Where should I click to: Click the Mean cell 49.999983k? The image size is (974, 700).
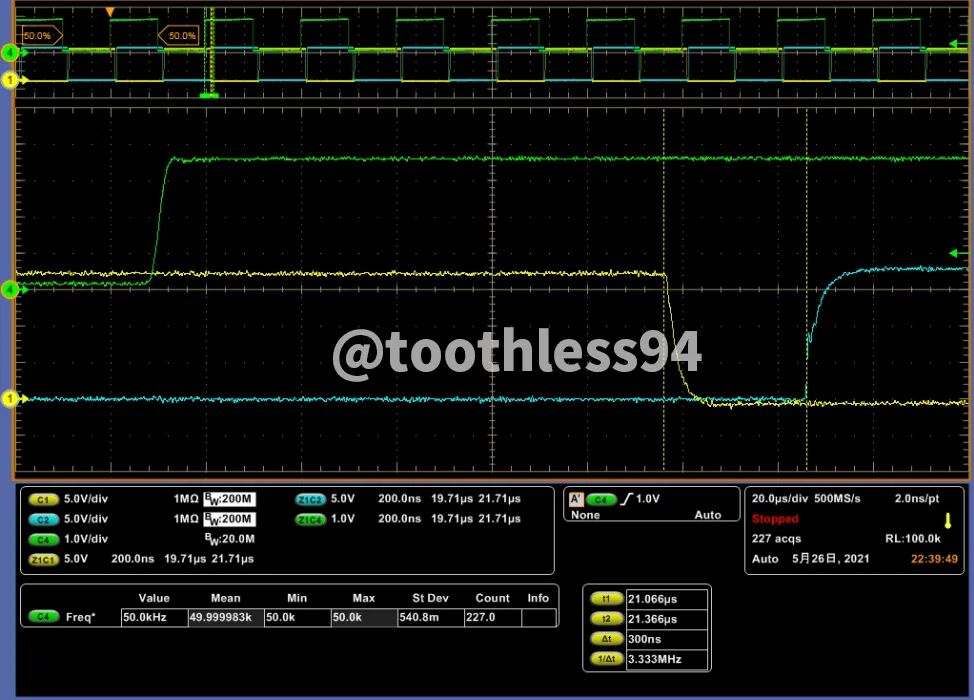click(225, 617)
